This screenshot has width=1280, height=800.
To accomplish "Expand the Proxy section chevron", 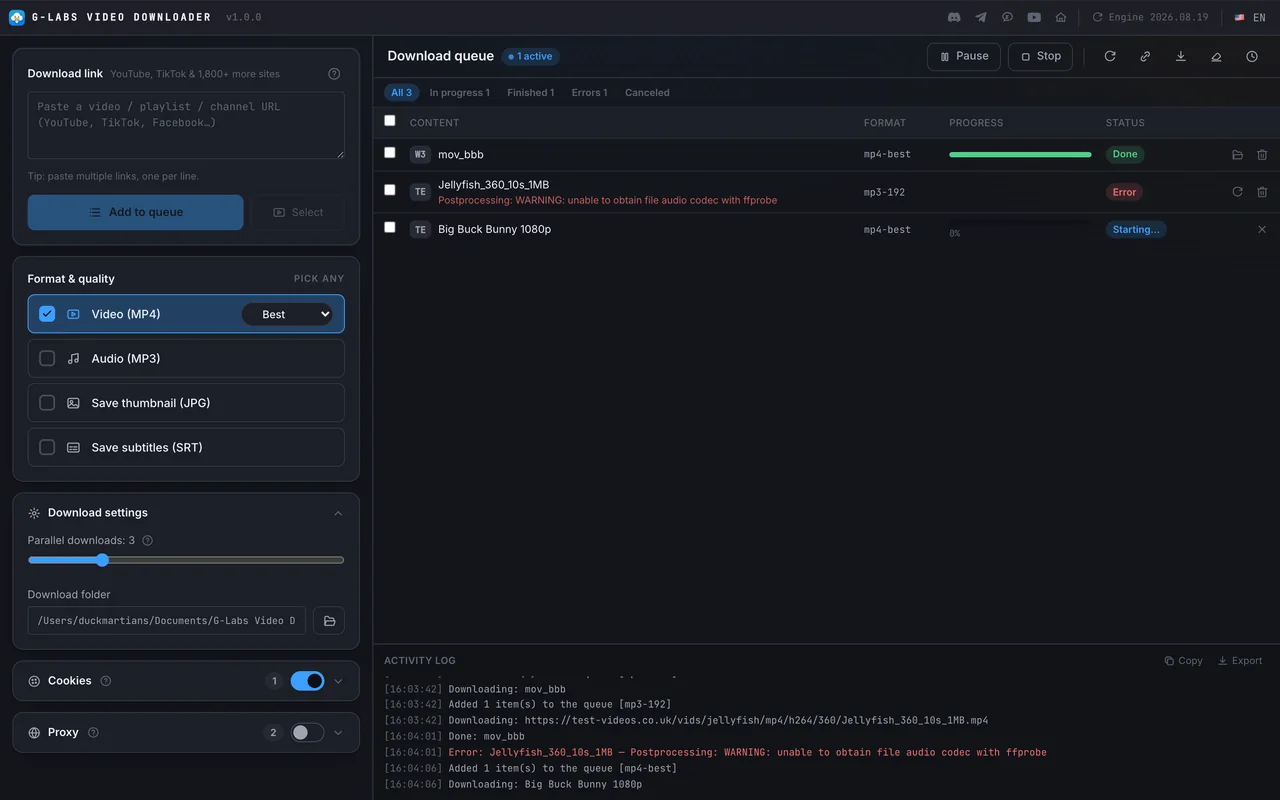I will [338, 733].
